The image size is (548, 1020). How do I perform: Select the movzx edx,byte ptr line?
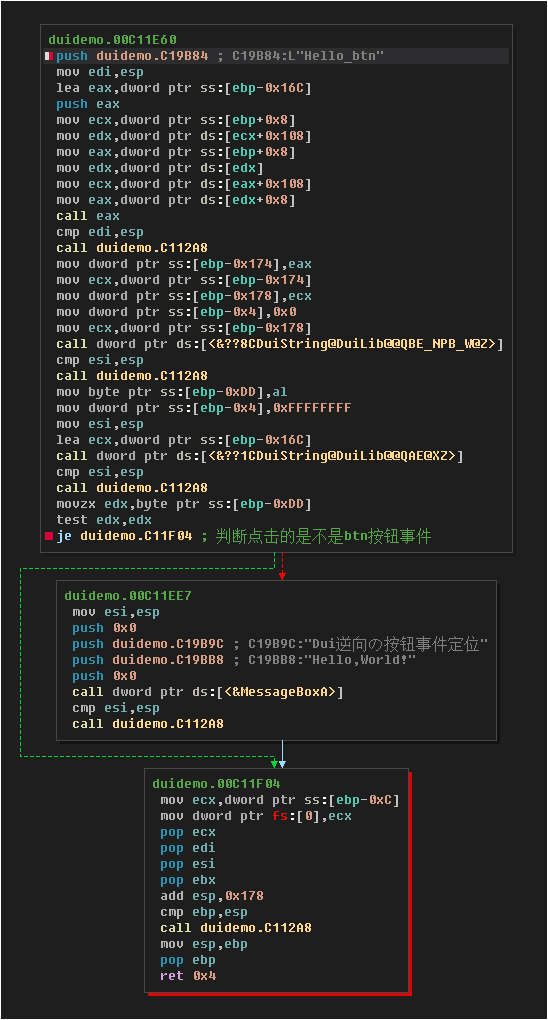184,504
